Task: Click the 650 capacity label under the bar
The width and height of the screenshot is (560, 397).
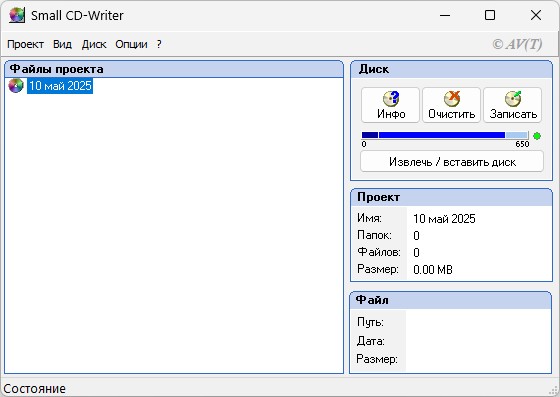Action: (522, 144)
